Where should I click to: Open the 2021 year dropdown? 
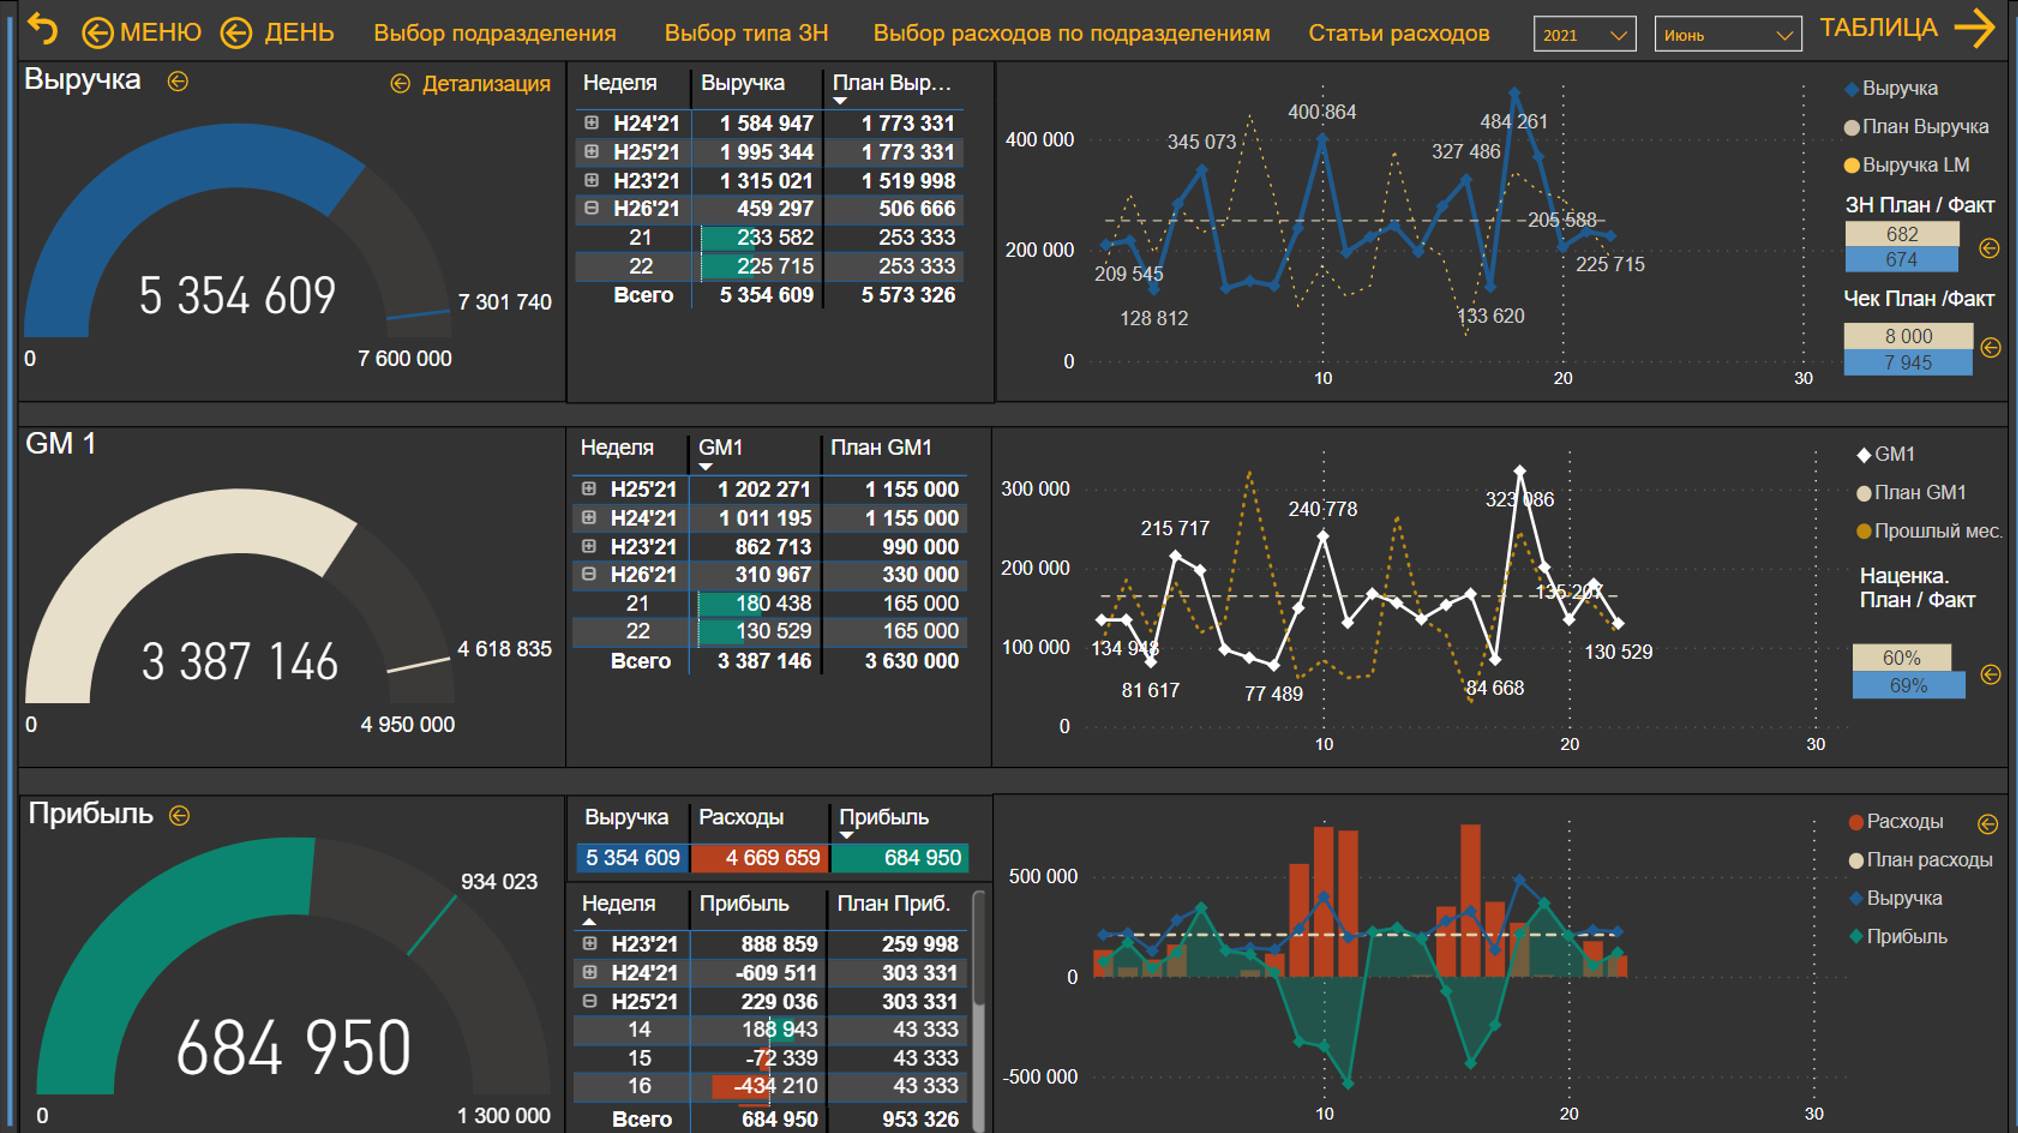tap(1584, 34)
